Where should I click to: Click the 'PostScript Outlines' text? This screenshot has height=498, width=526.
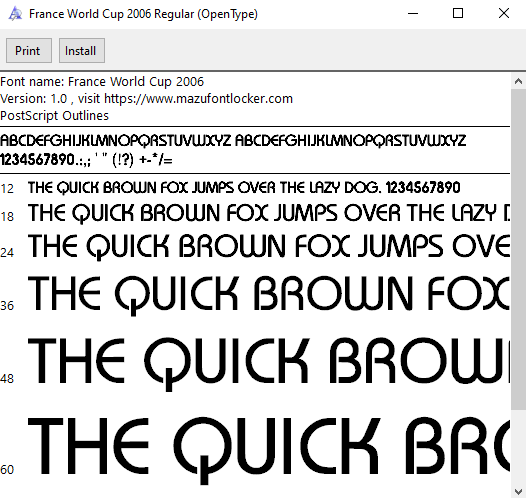coord(54,116)
